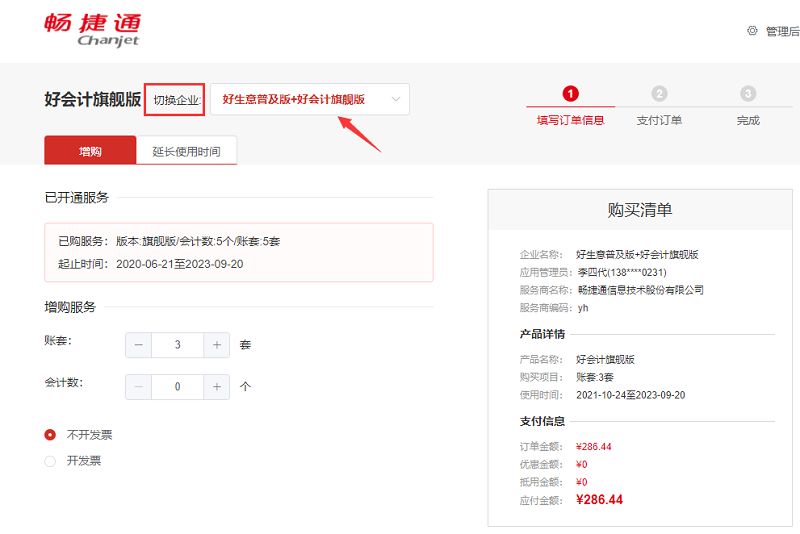Click the 账套 quantity field showing 3
Image resolution: width=800 pixels, height=534 pixels.
point(178,345)
